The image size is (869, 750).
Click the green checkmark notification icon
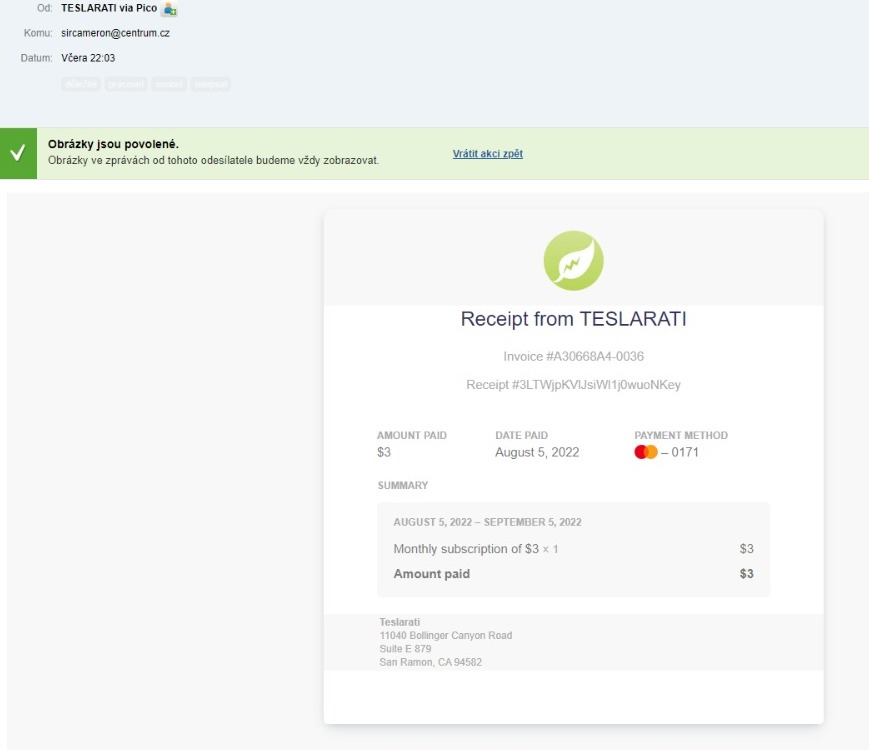point(18,153)
